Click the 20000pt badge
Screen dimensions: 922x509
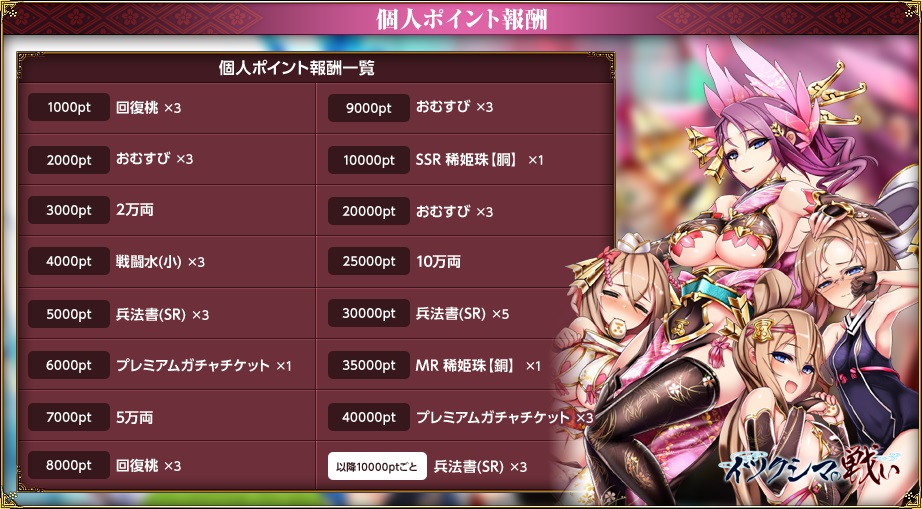(369, 211)
